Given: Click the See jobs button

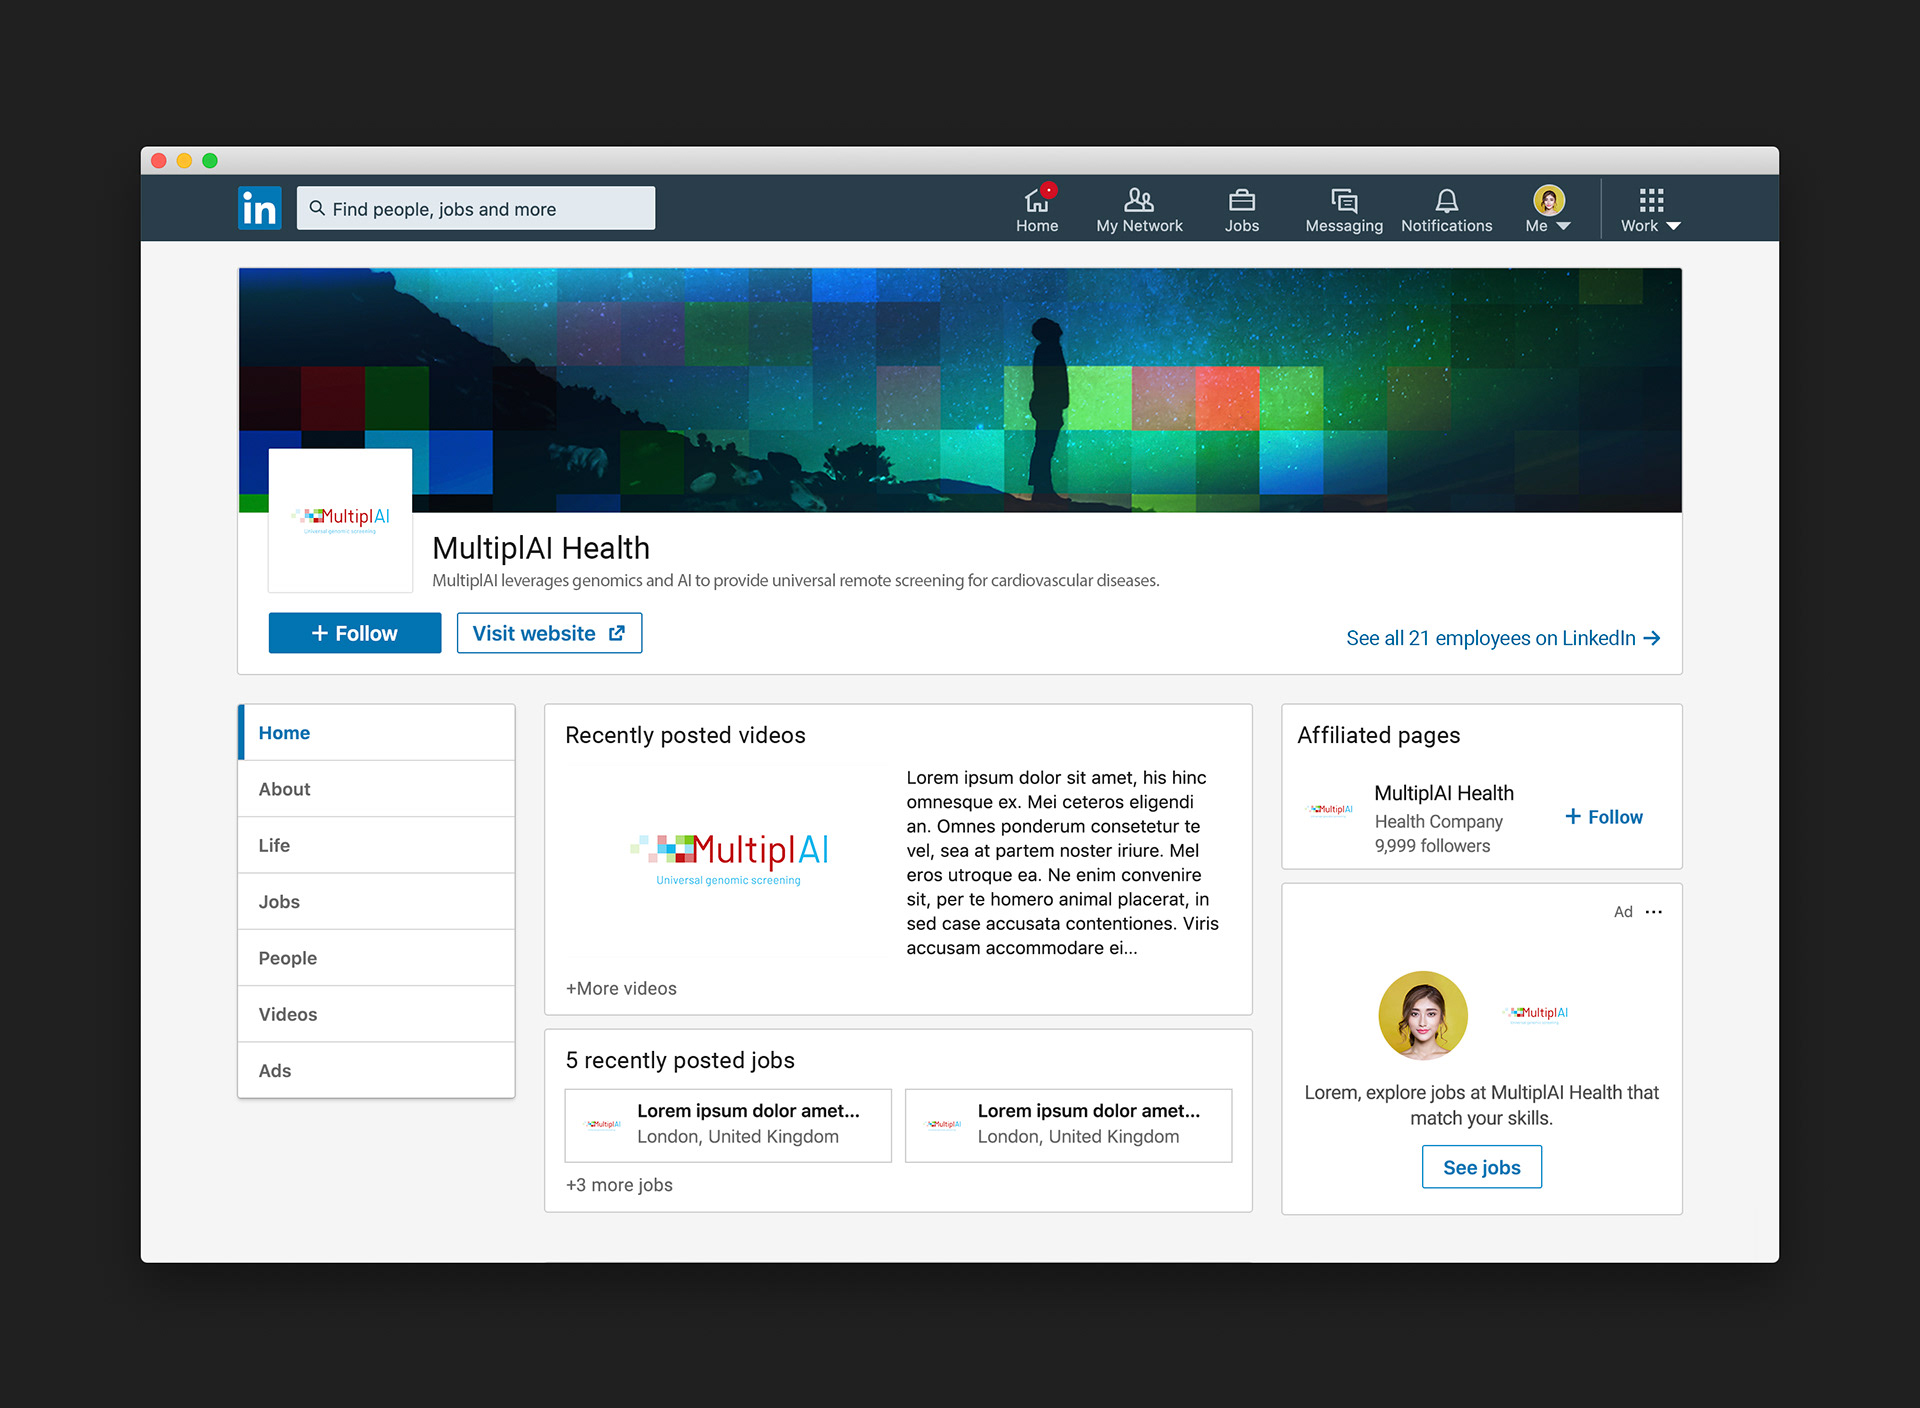Looking at the screenshot, I should coord(1481,1167).
